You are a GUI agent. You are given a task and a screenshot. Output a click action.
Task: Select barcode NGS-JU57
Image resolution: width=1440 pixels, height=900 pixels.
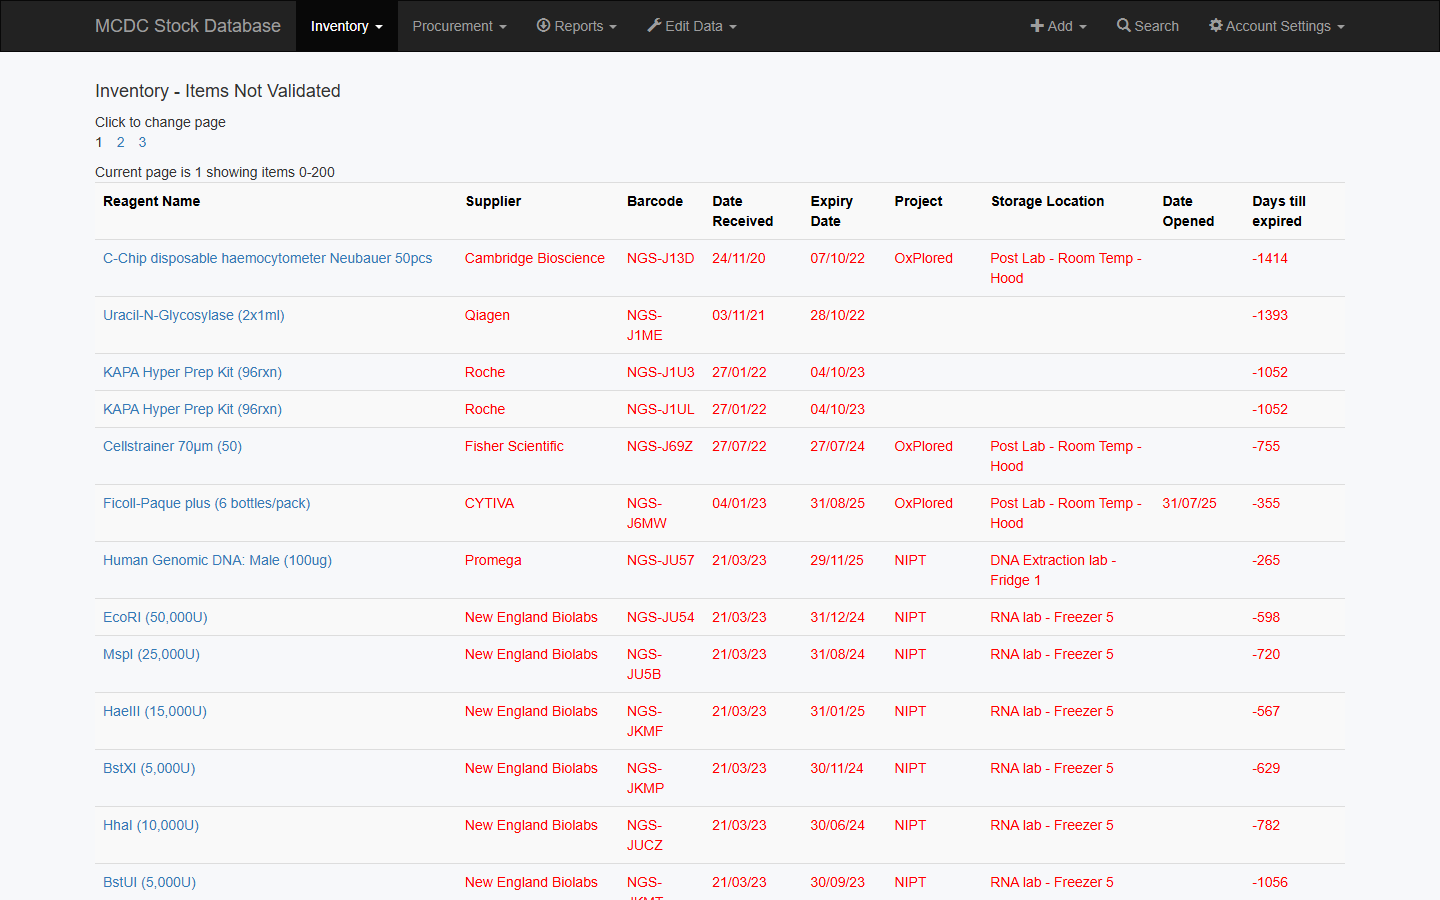[x=660, y=560]
